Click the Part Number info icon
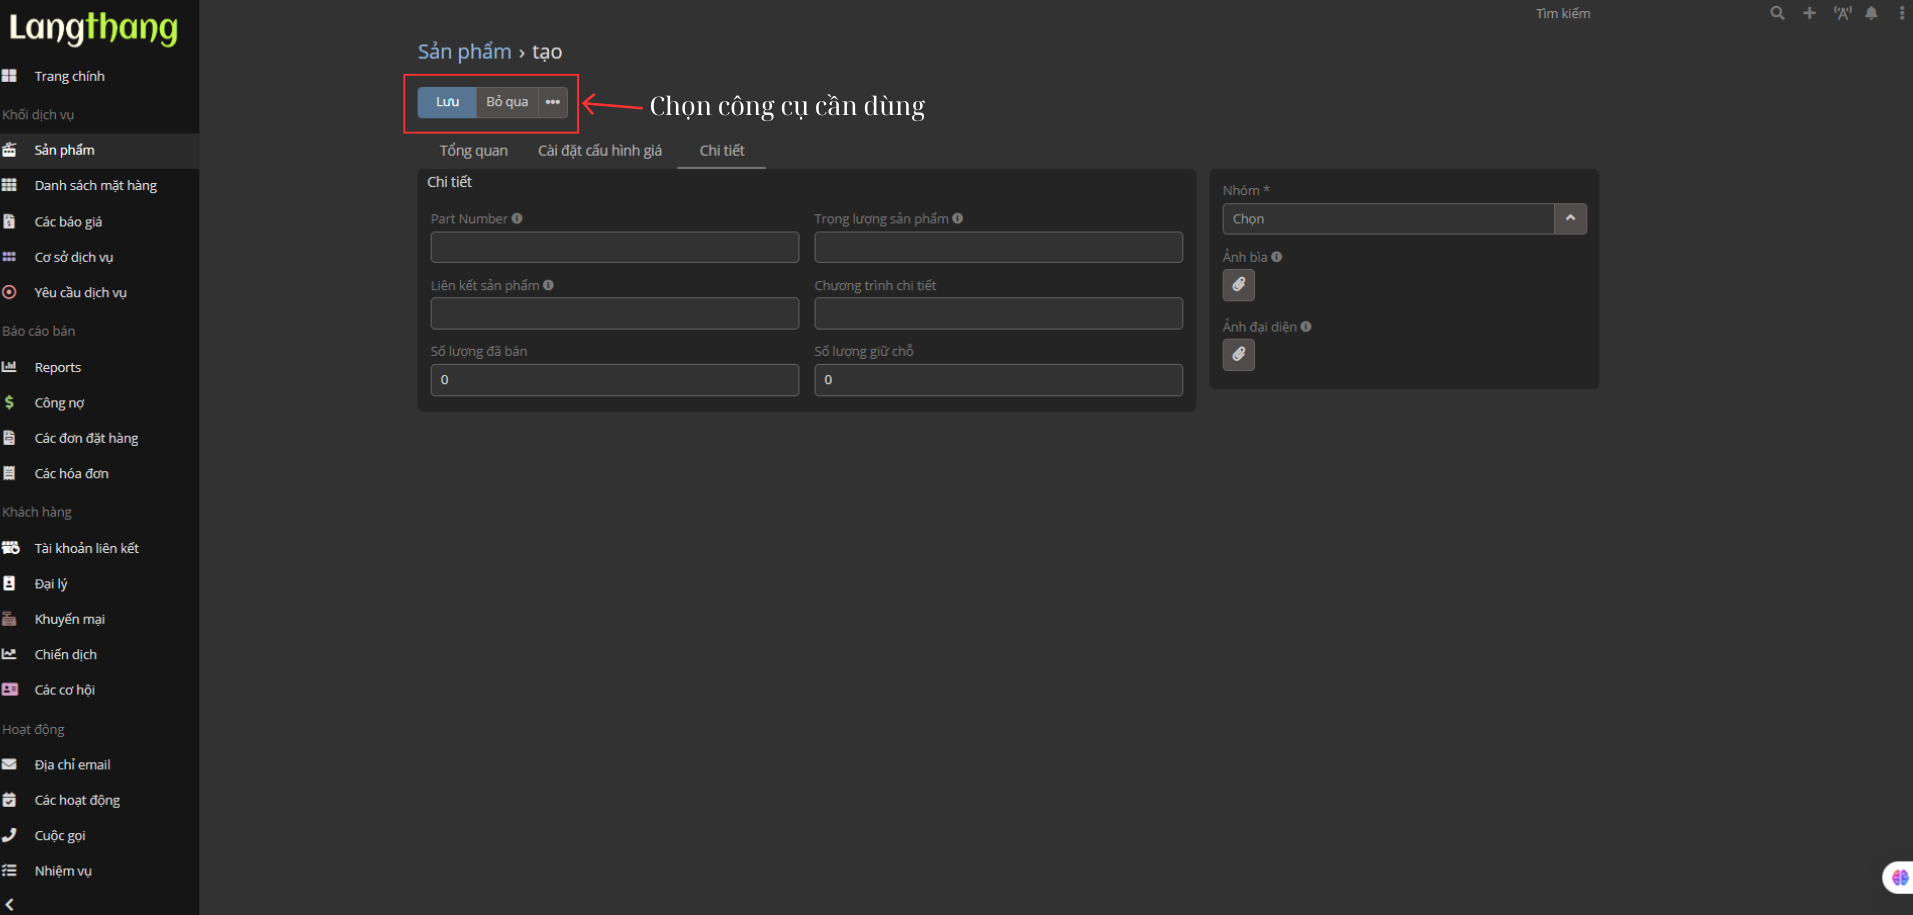 [517, 219]
